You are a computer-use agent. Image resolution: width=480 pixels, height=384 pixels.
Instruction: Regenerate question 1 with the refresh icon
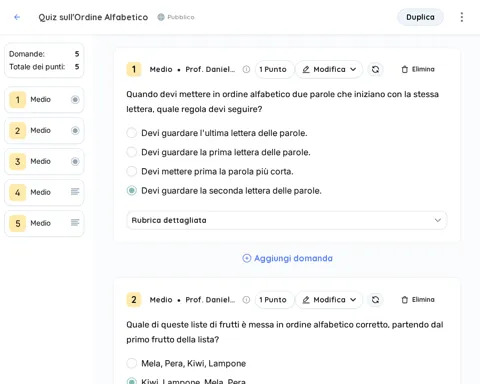pos(375,69)
